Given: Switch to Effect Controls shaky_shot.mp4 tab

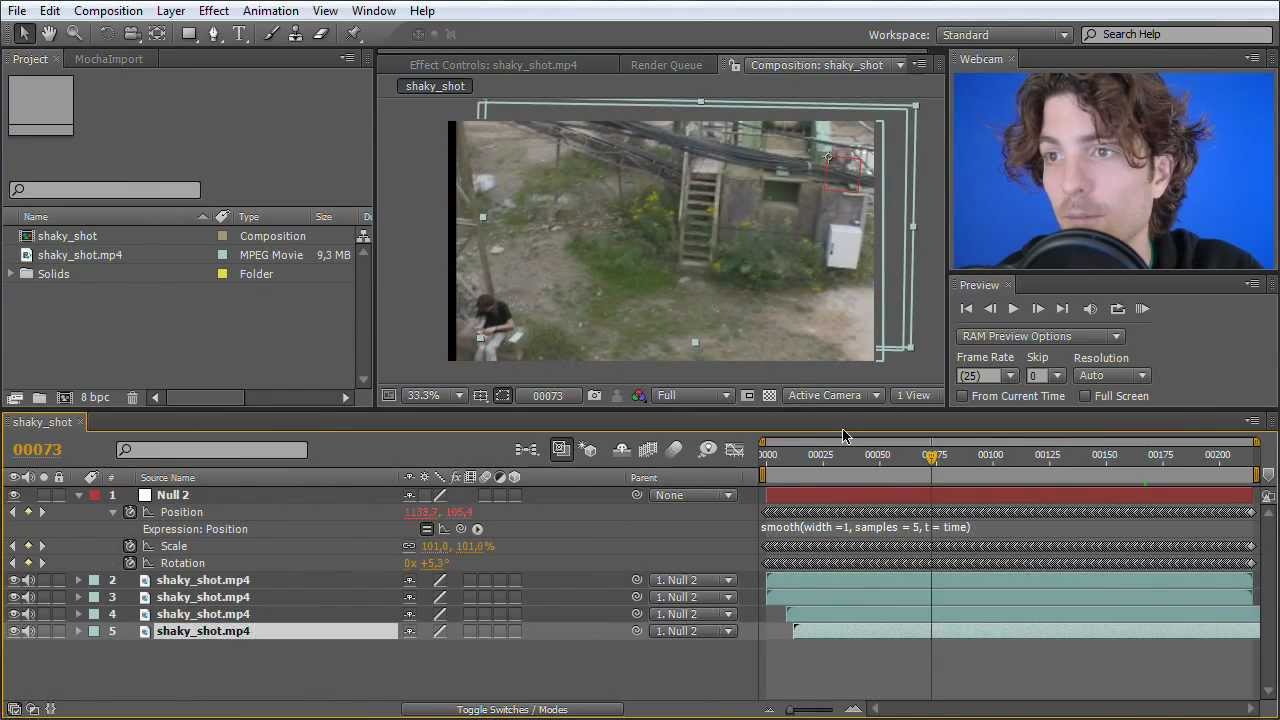Looking at the screenshot, I should [x=493, y=65].
